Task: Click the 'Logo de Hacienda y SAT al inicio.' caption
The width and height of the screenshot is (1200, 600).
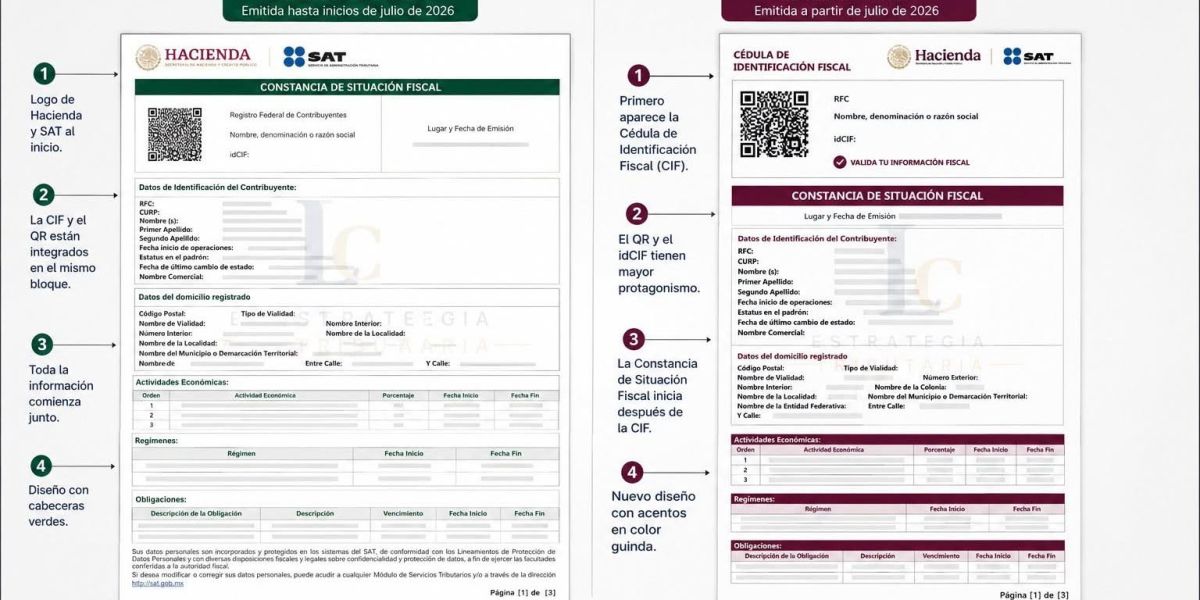Action: click(55, 123)
